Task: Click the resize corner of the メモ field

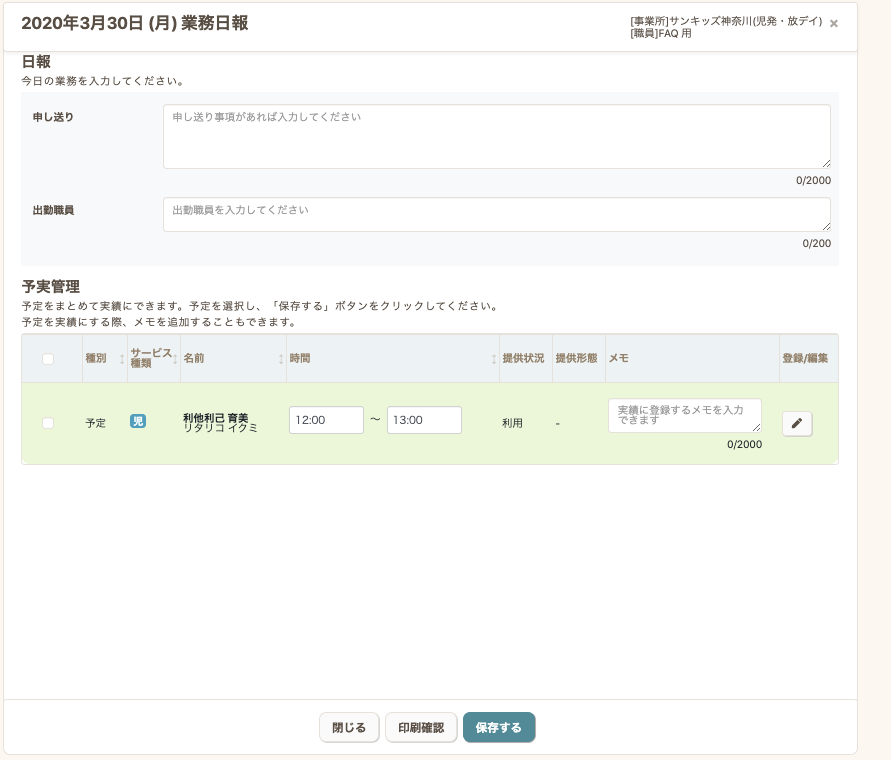Action: [x=756, y=427]
